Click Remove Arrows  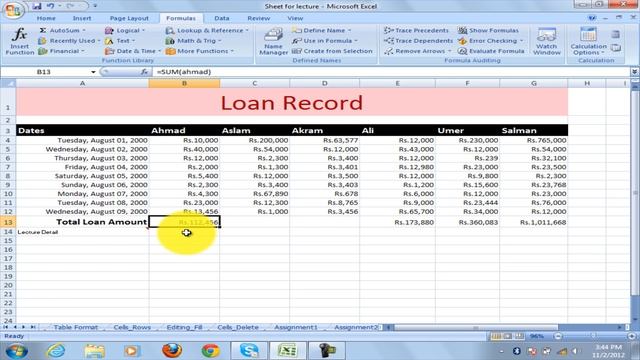(x=418, y=51)
